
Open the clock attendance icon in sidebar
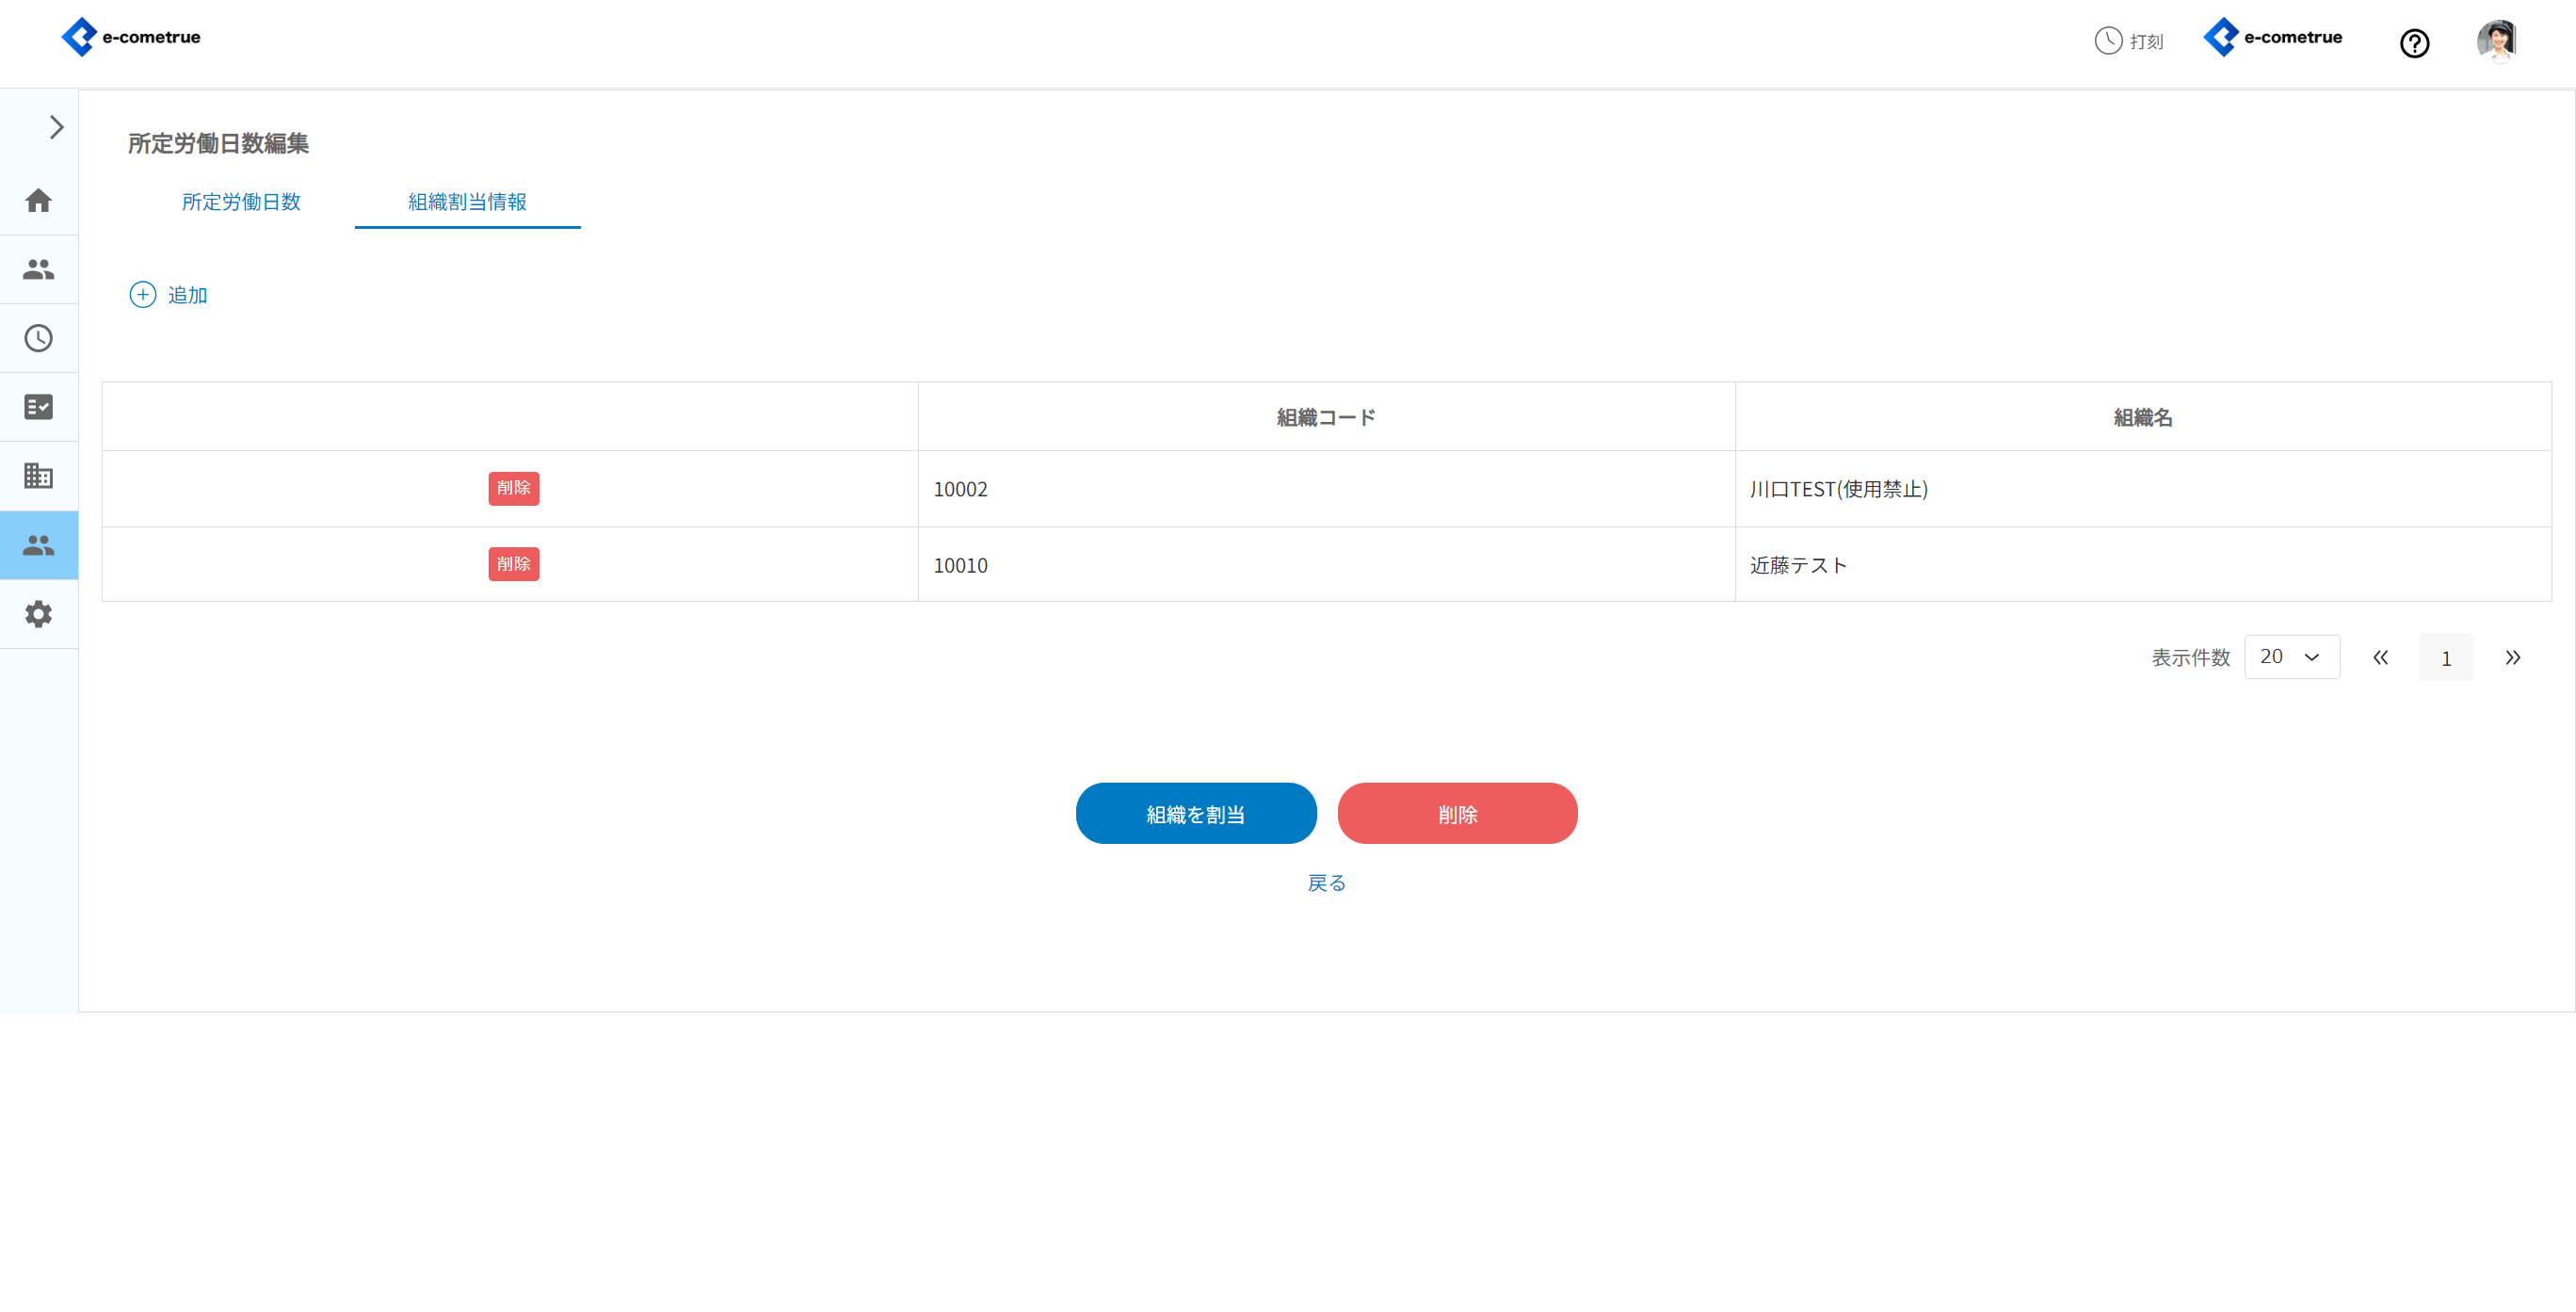pos(38,338)
